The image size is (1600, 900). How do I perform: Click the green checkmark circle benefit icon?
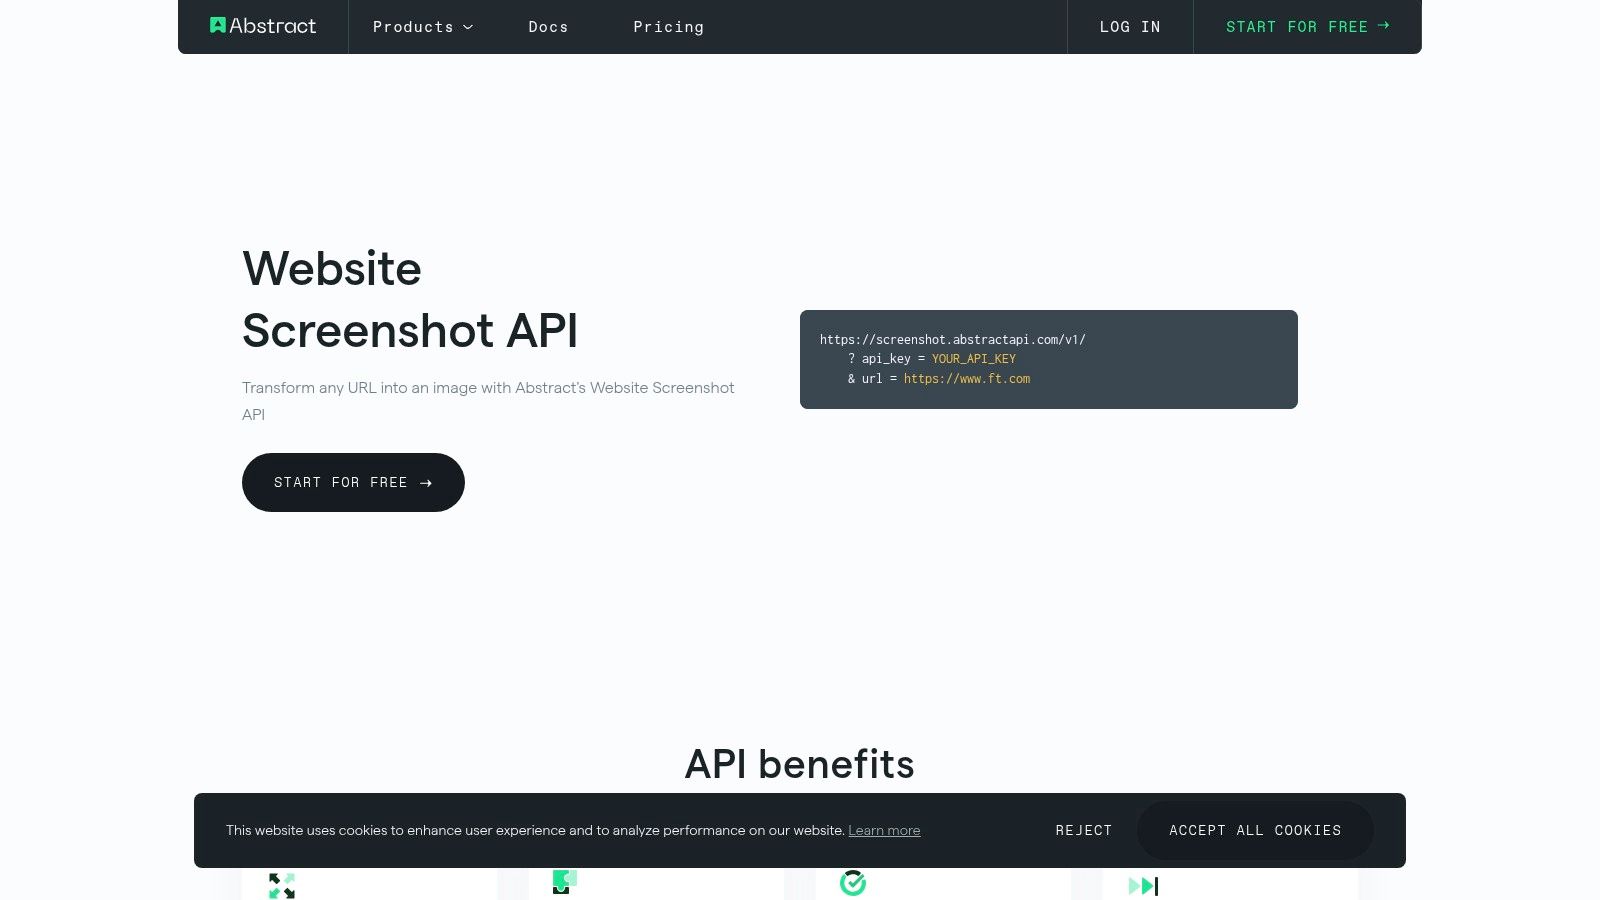(853, 882)
